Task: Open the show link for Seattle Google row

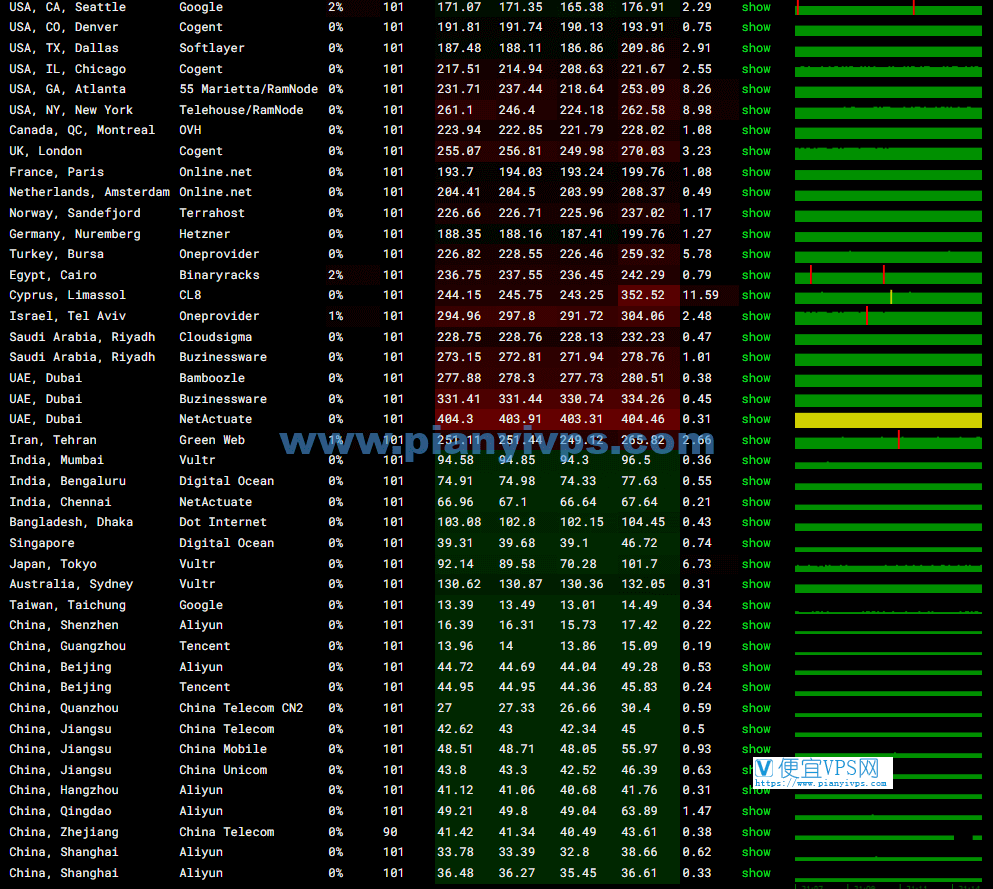Action: tap(756, 7)
